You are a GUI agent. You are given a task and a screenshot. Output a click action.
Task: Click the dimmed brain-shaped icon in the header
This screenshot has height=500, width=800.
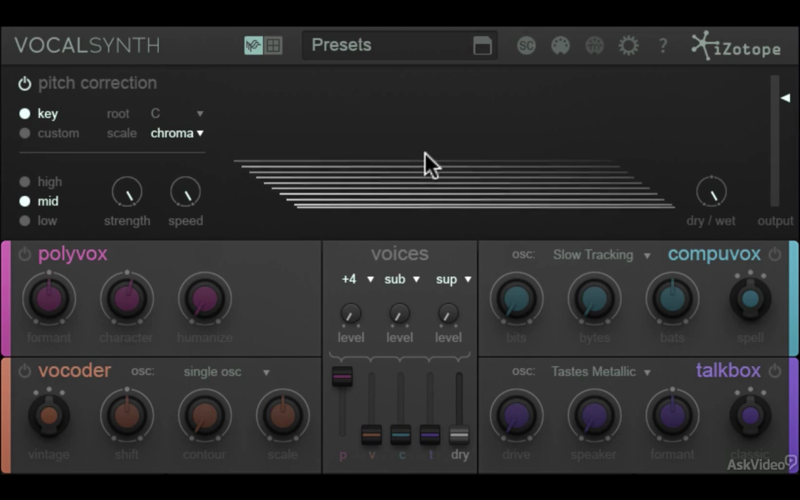click(594, 46)
